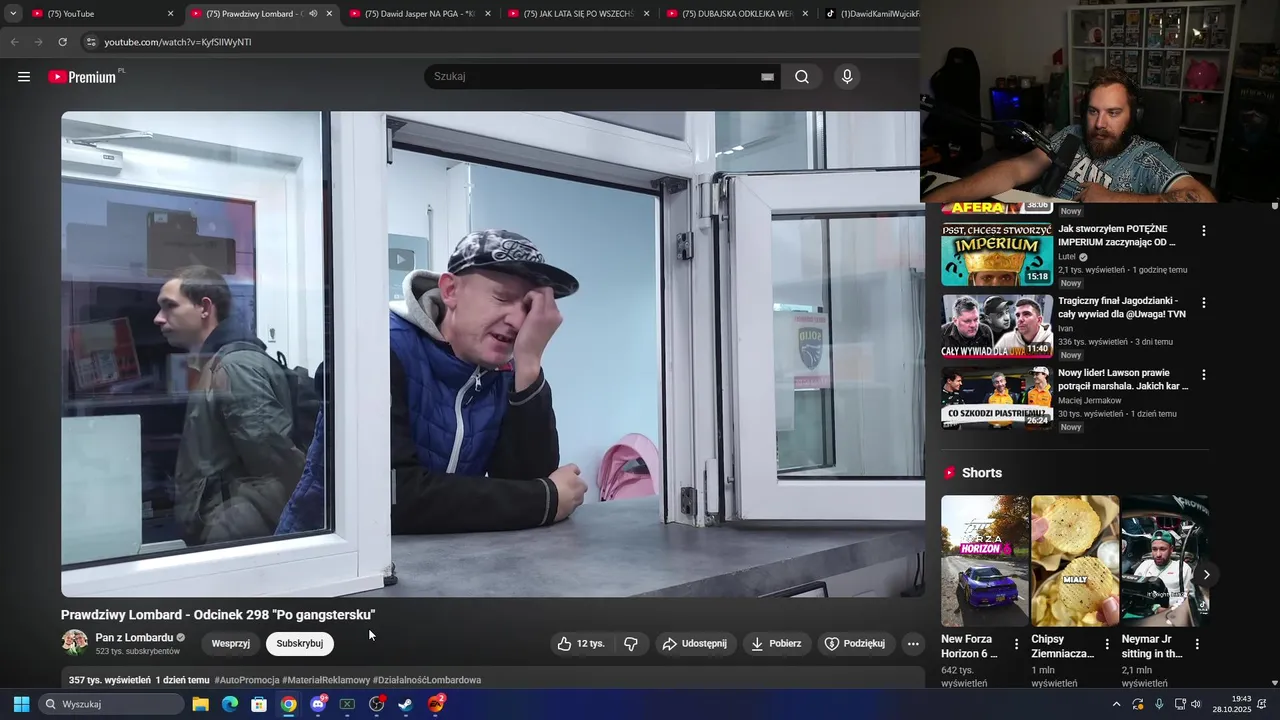Viewport: 1280px width, 720px height.
Task: Open New Forza Horizon 6 short
Action: click(x=985, y=561)
